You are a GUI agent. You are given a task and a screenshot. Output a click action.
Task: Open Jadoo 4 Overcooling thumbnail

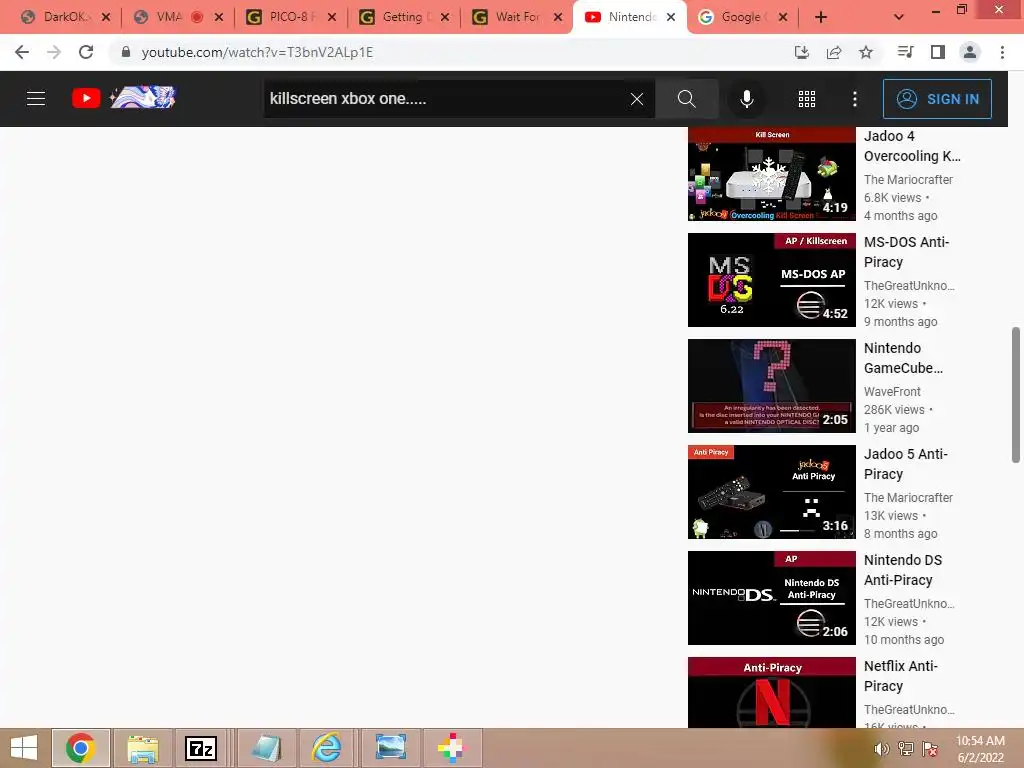click(771, 174)
